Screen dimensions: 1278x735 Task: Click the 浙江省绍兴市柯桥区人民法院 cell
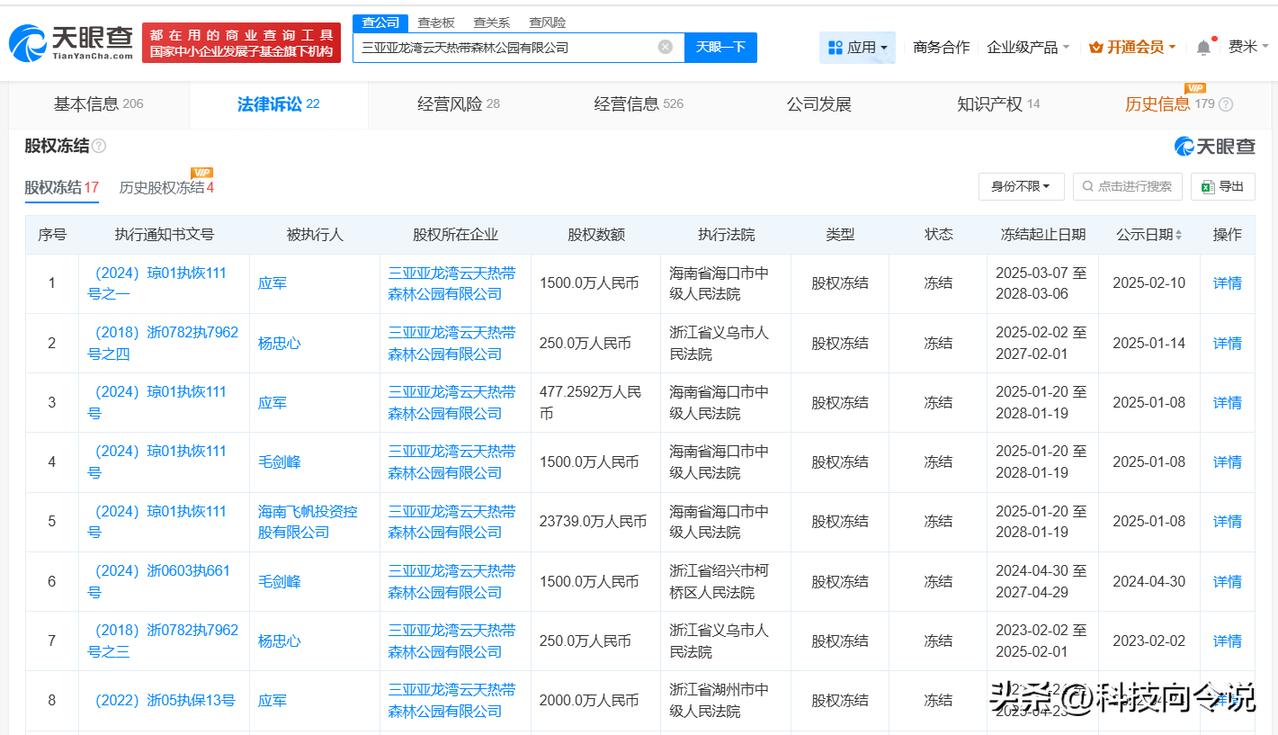[719, 581]
